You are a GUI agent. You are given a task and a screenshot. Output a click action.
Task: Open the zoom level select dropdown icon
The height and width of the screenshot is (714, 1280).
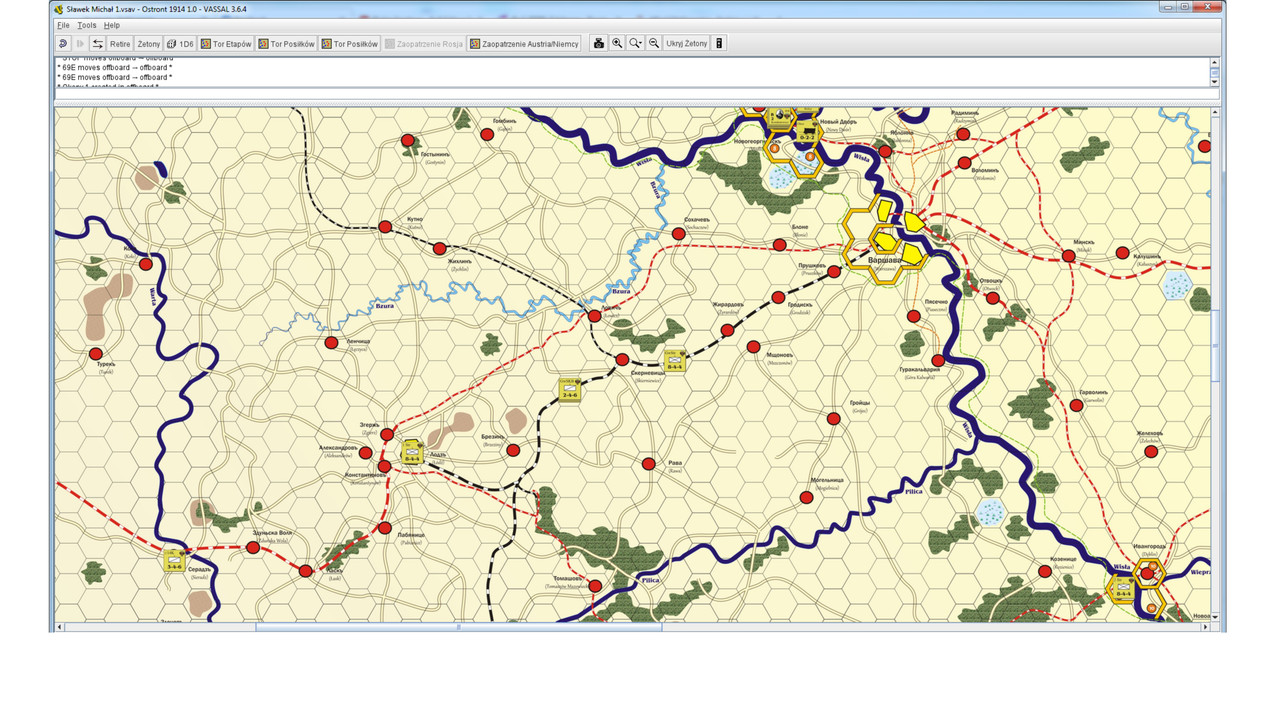click(635, 44)
